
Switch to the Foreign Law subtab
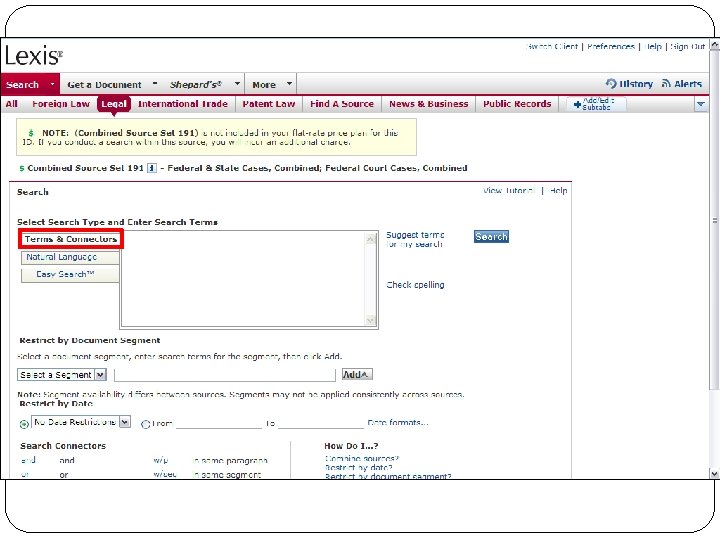[61, 104]
